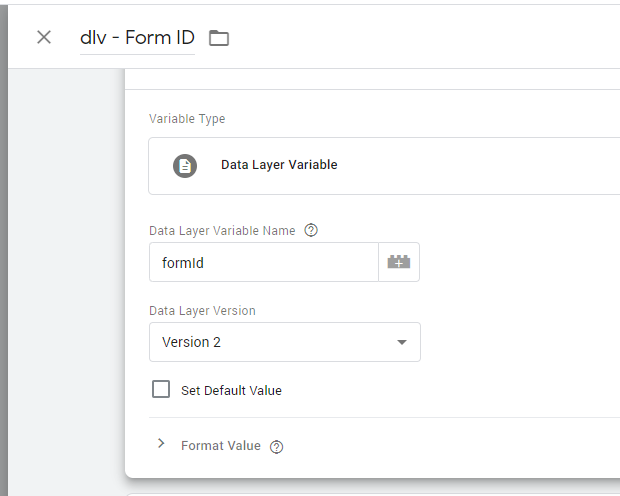This screenshot has width=620, height=496.
Task: Click the Data Layer Version label
Action: [202, 310]
